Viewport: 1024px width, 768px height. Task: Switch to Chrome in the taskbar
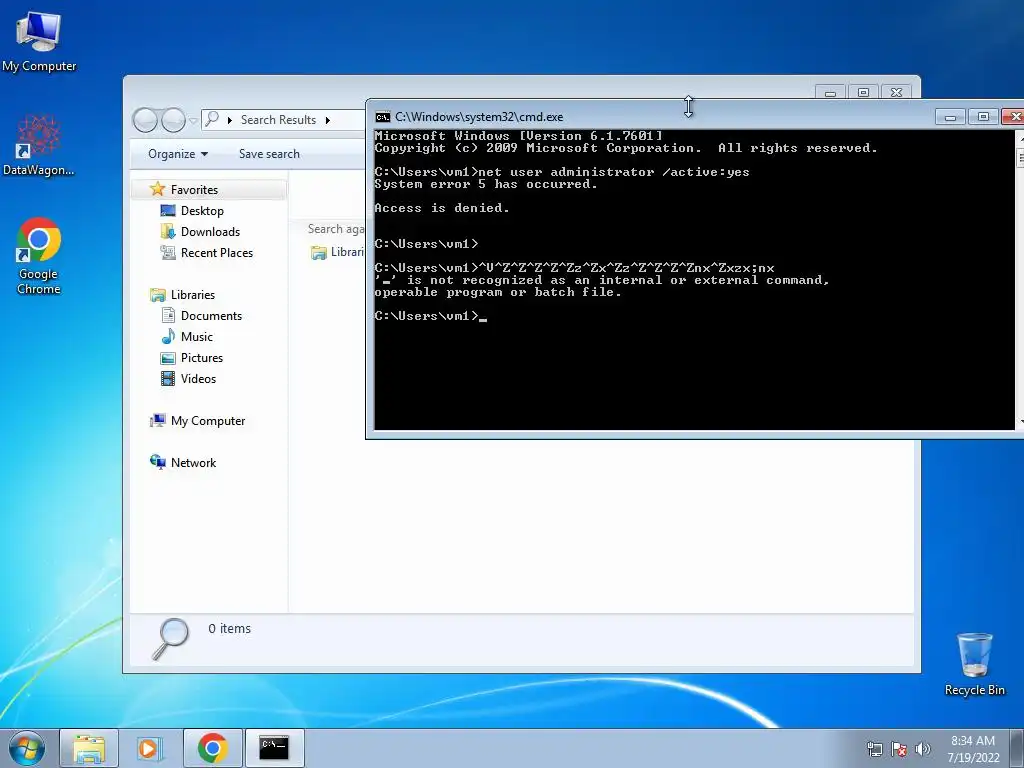coord(212,748)
